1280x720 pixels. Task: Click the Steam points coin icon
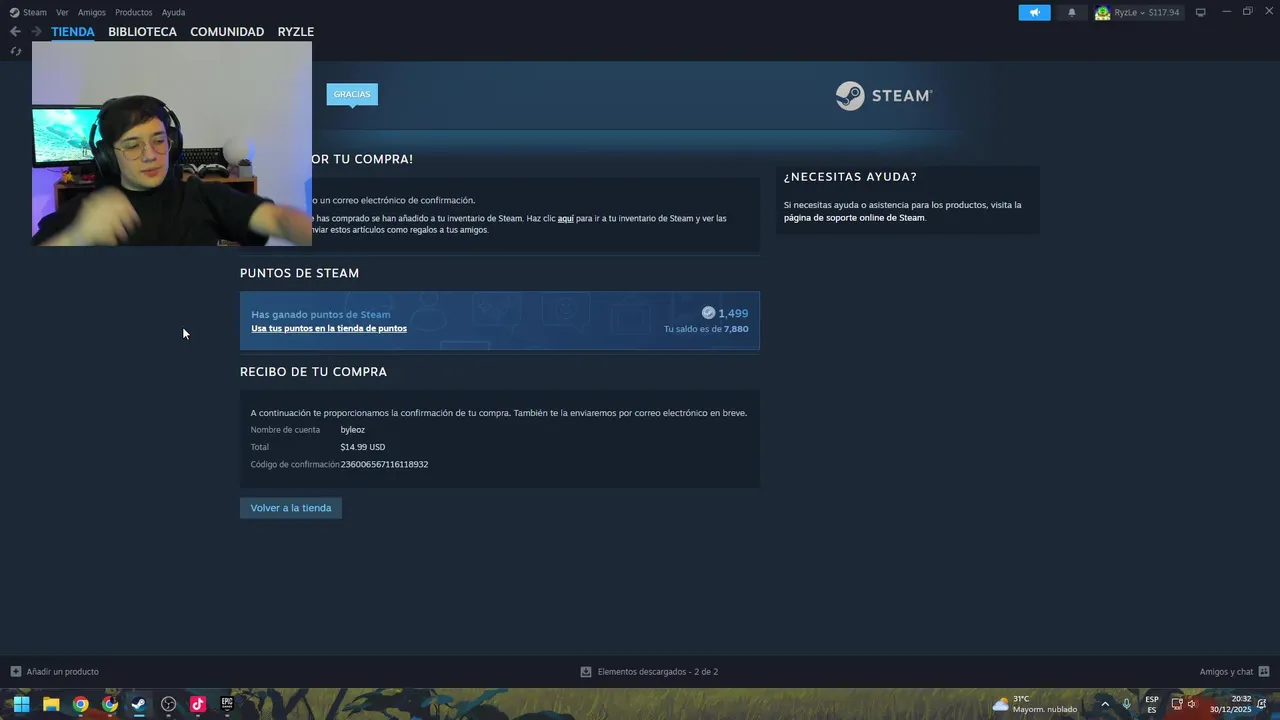[x=708, y=313]
